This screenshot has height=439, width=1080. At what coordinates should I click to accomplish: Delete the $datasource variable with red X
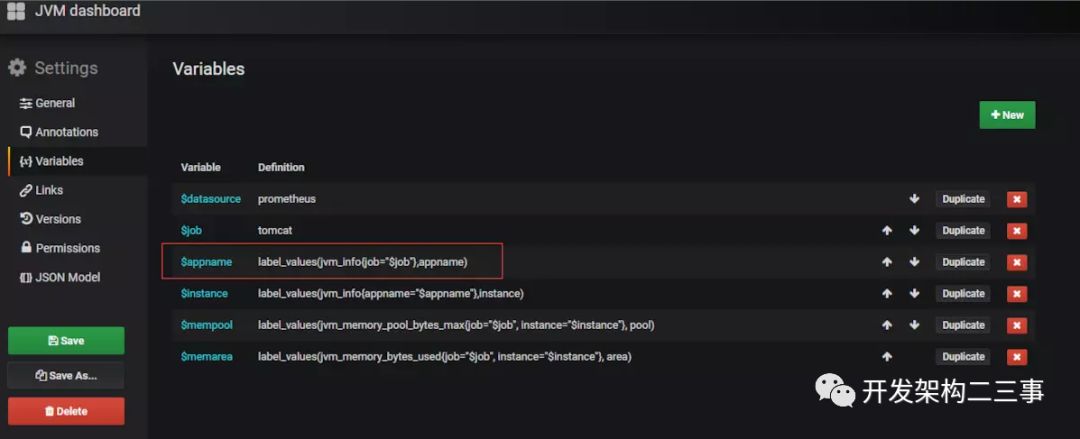pyautogui.click(x=1017, y=199)
